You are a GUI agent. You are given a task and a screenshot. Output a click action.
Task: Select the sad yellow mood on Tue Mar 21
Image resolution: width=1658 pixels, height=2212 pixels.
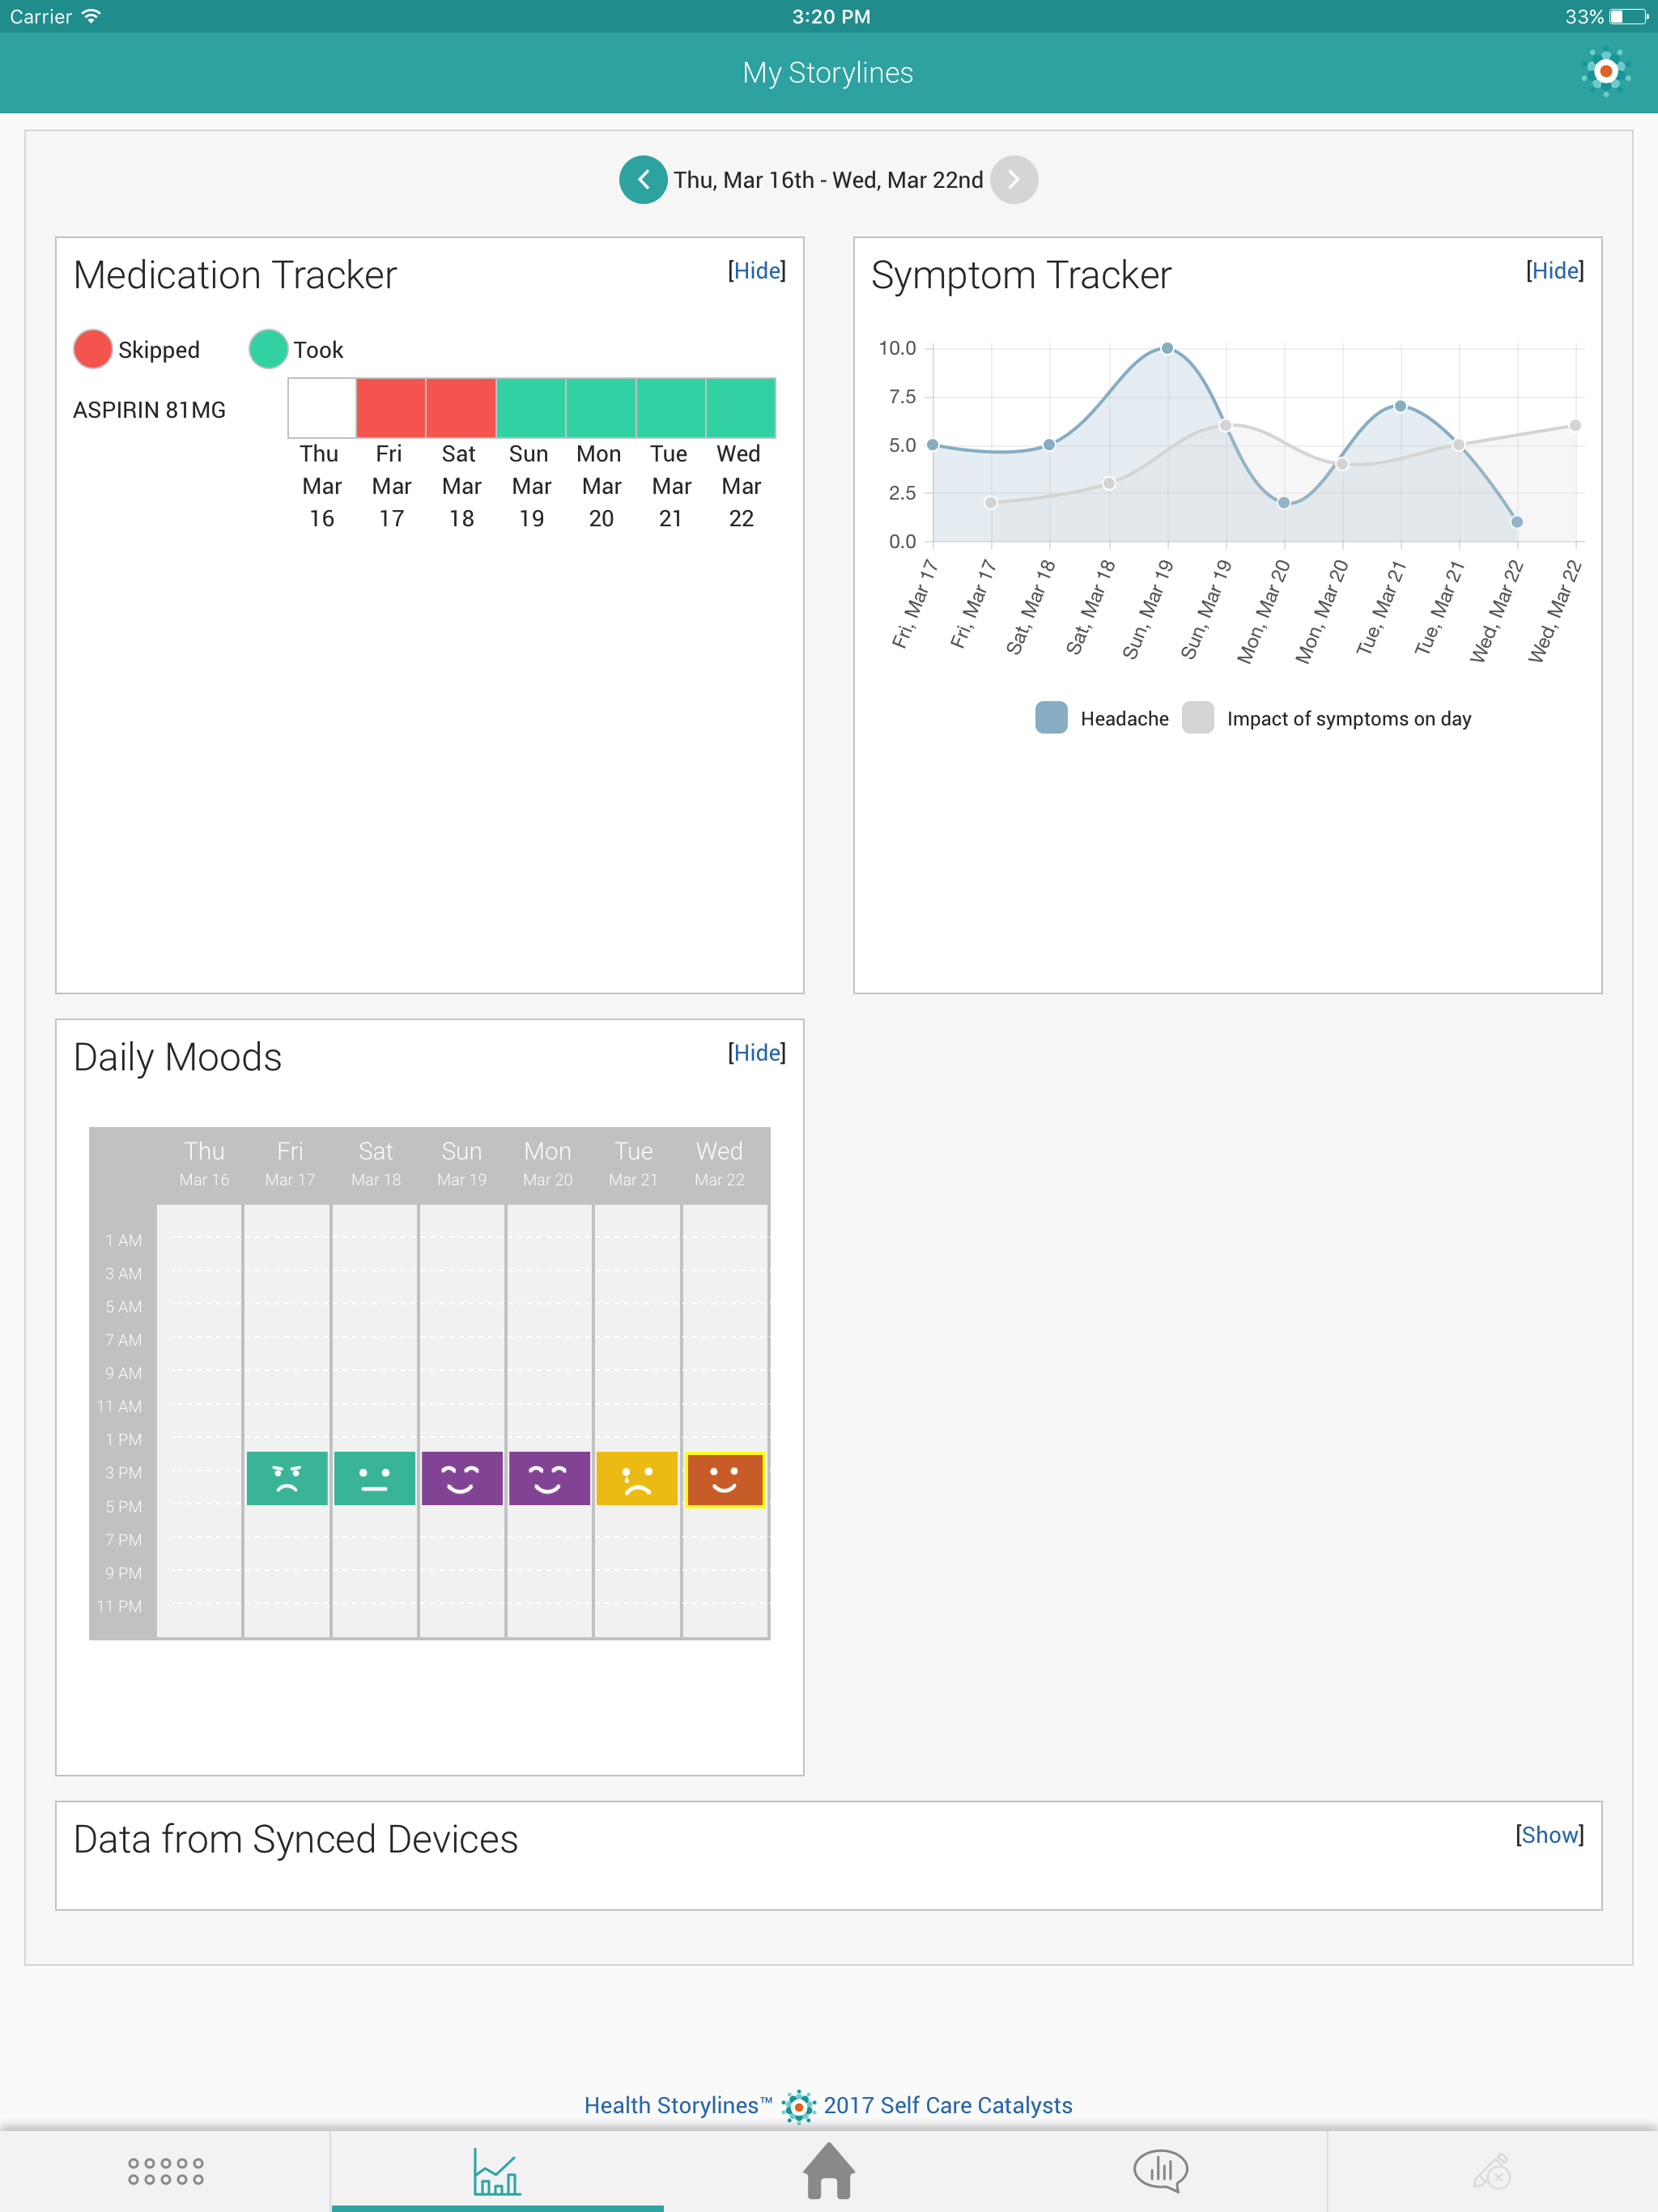click(x=636, y=1478)
